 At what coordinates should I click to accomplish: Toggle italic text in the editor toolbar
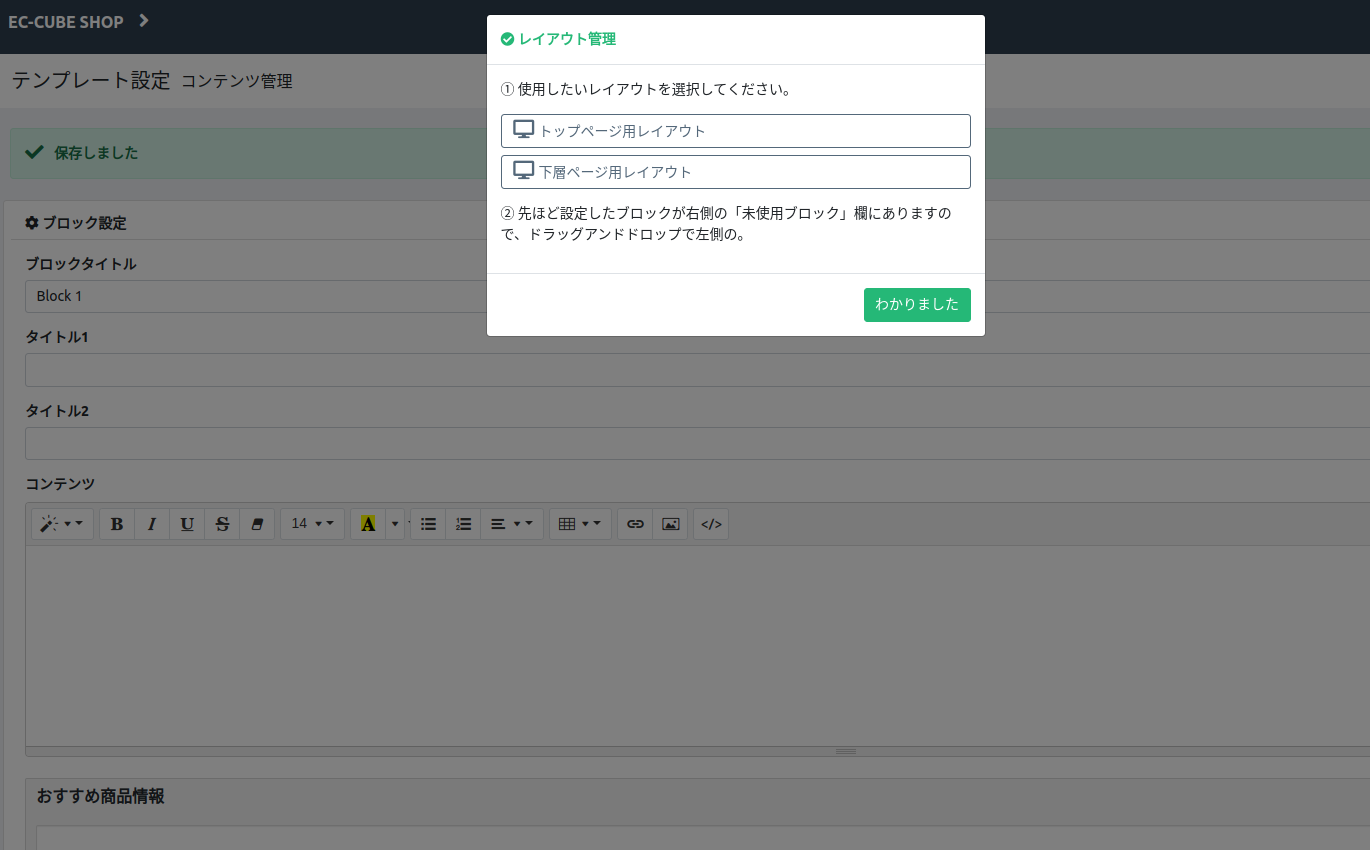click(152, 524)
